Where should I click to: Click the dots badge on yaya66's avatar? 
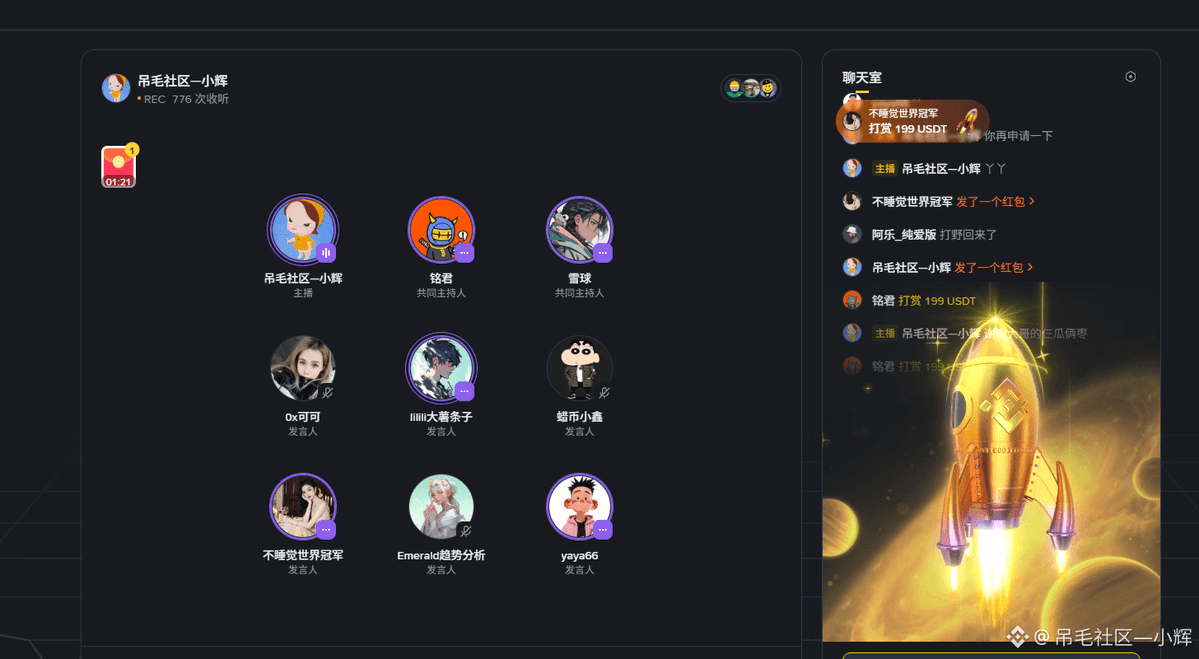(603, 529)
